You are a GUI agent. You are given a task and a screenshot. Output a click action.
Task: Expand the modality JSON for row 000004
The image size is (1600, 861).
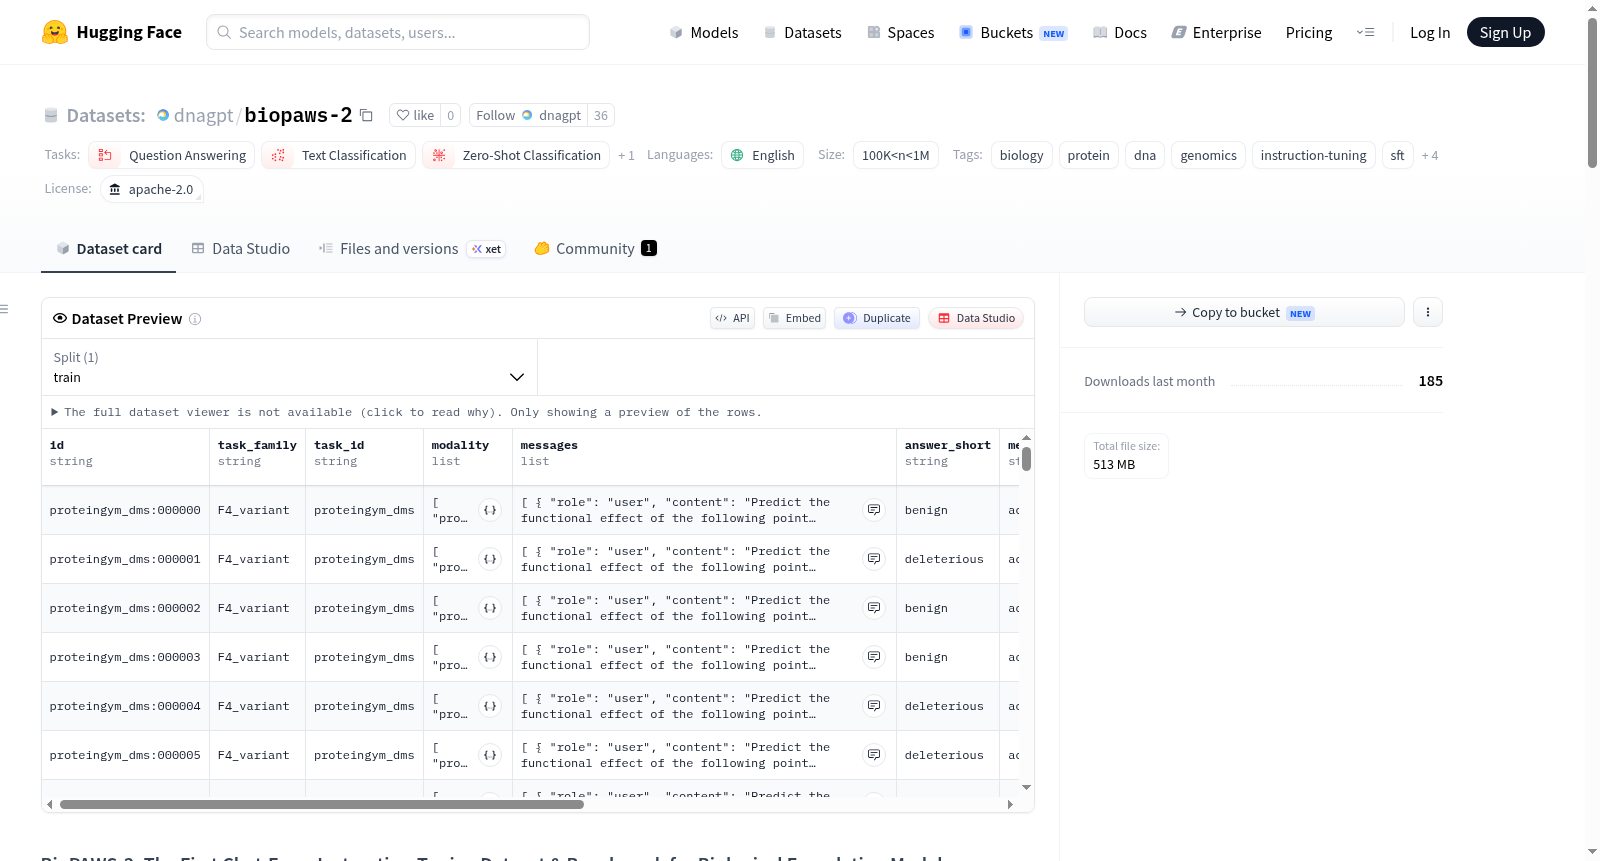490,706
